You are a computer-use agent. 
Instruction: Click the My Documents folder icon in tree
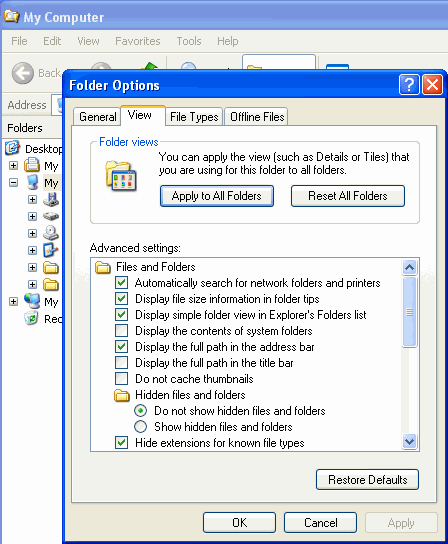[32, 165]
